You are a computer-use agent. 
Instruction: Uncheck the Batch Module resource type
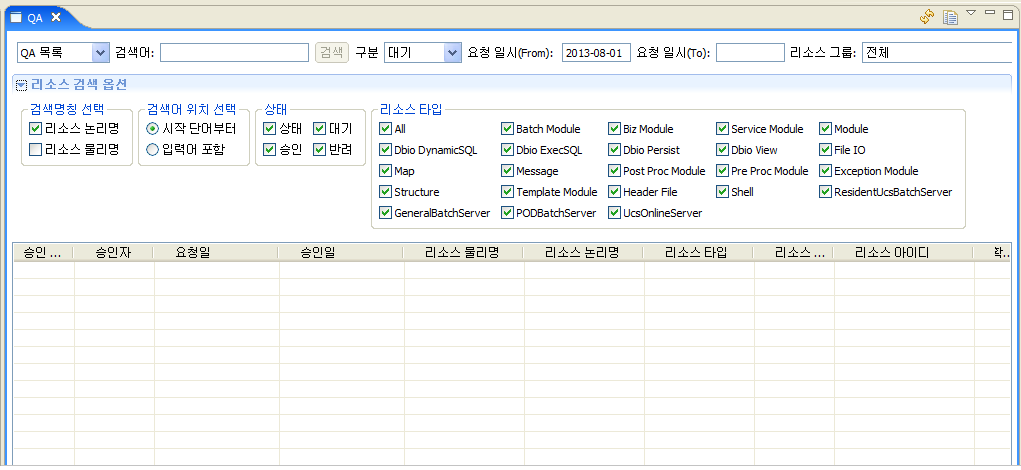click(507, 129)
